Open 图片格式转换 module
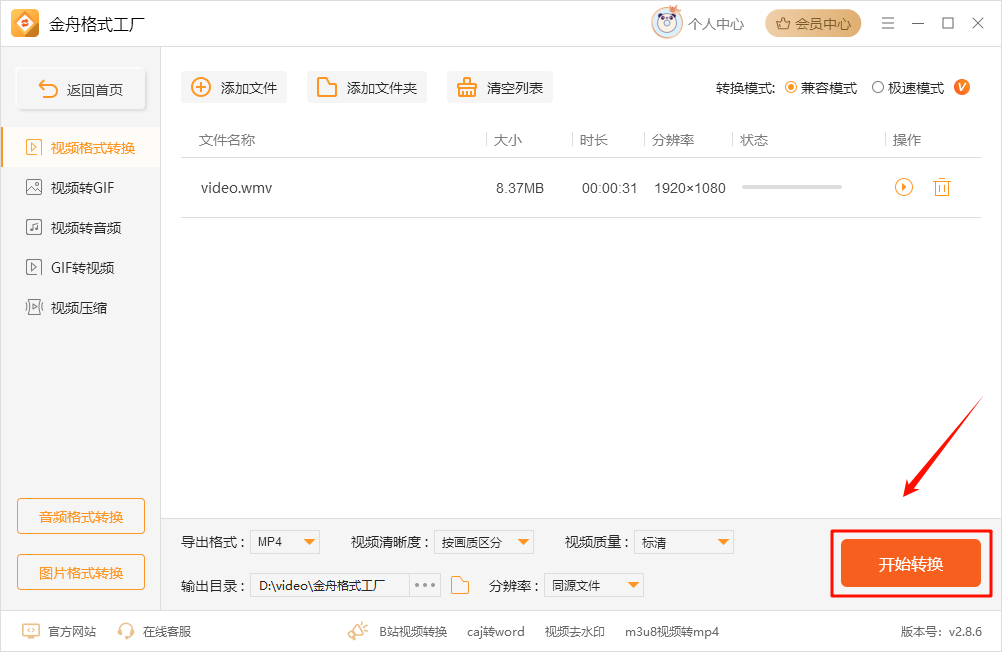Screen dimensions: 1002x652 [81, 572]
